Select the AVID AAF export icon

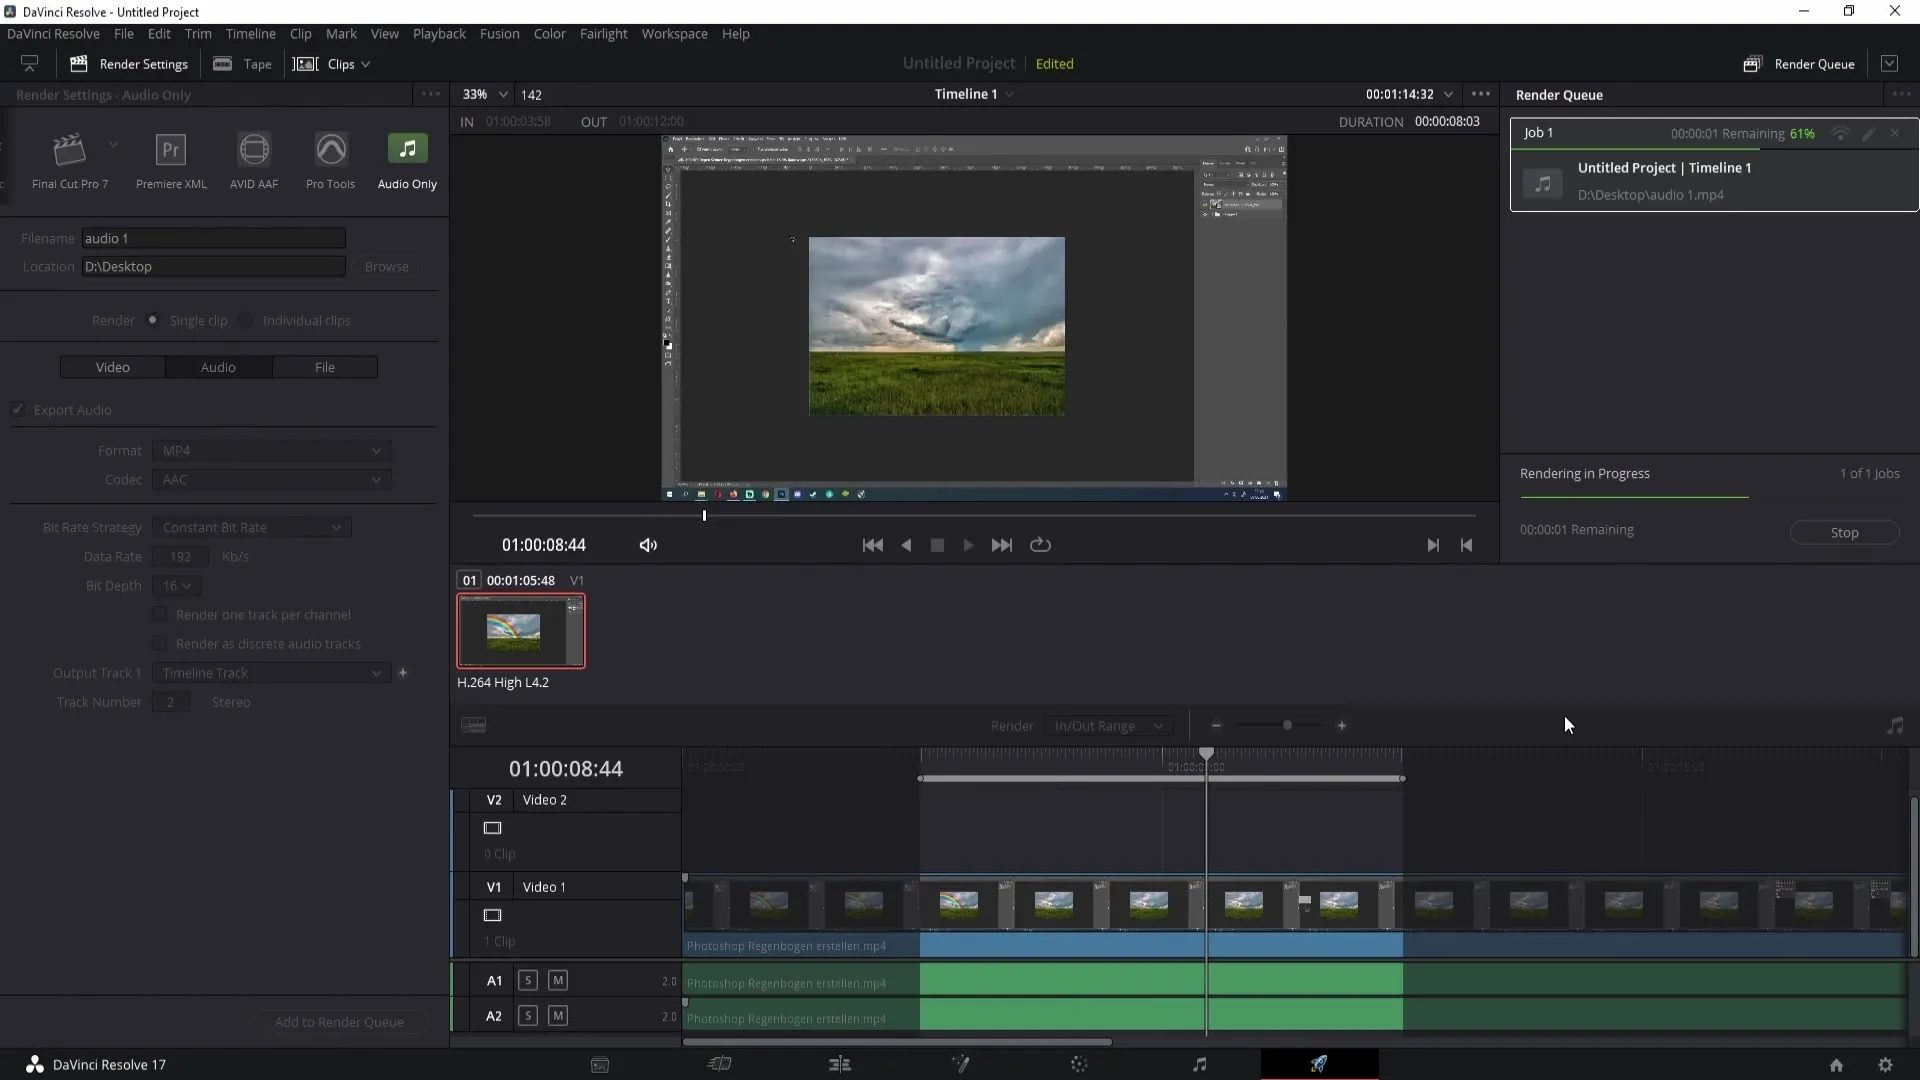point(253,149)
